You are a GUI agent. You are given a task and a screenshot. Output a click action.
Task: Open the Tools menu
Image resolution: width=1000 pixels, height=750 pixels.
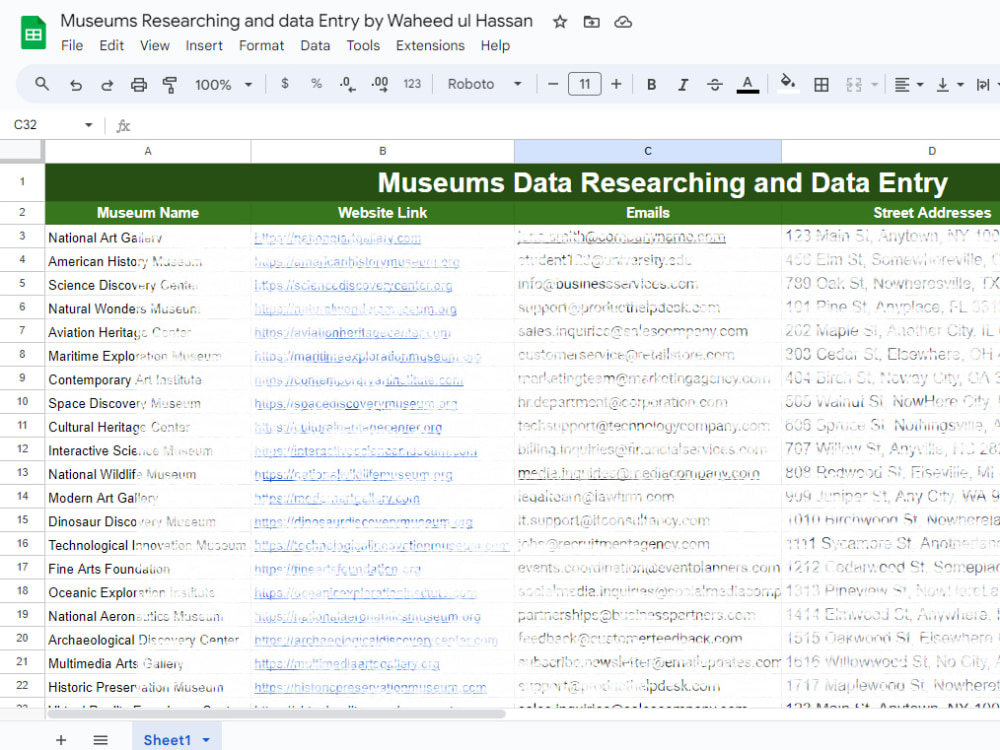363,45
